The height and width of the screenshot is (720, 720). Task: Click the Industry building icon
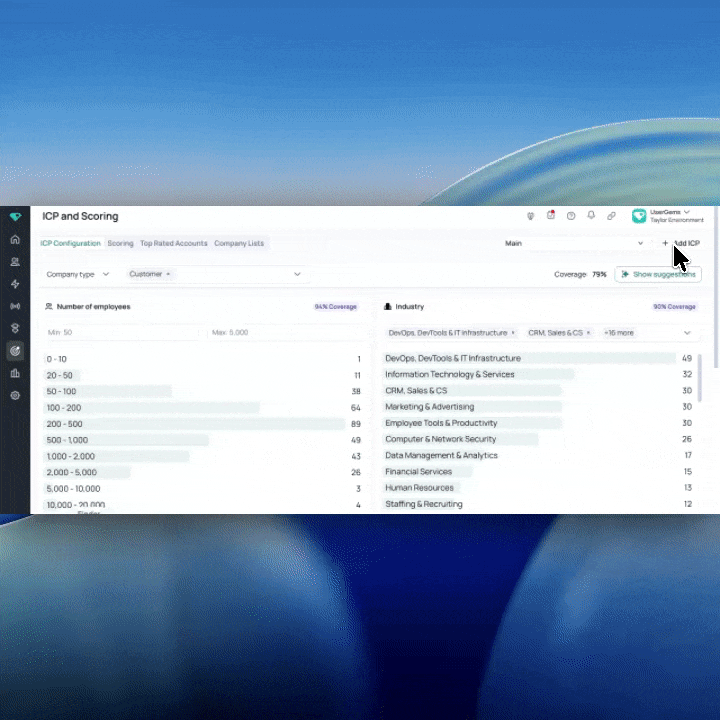tap(388, 307)
